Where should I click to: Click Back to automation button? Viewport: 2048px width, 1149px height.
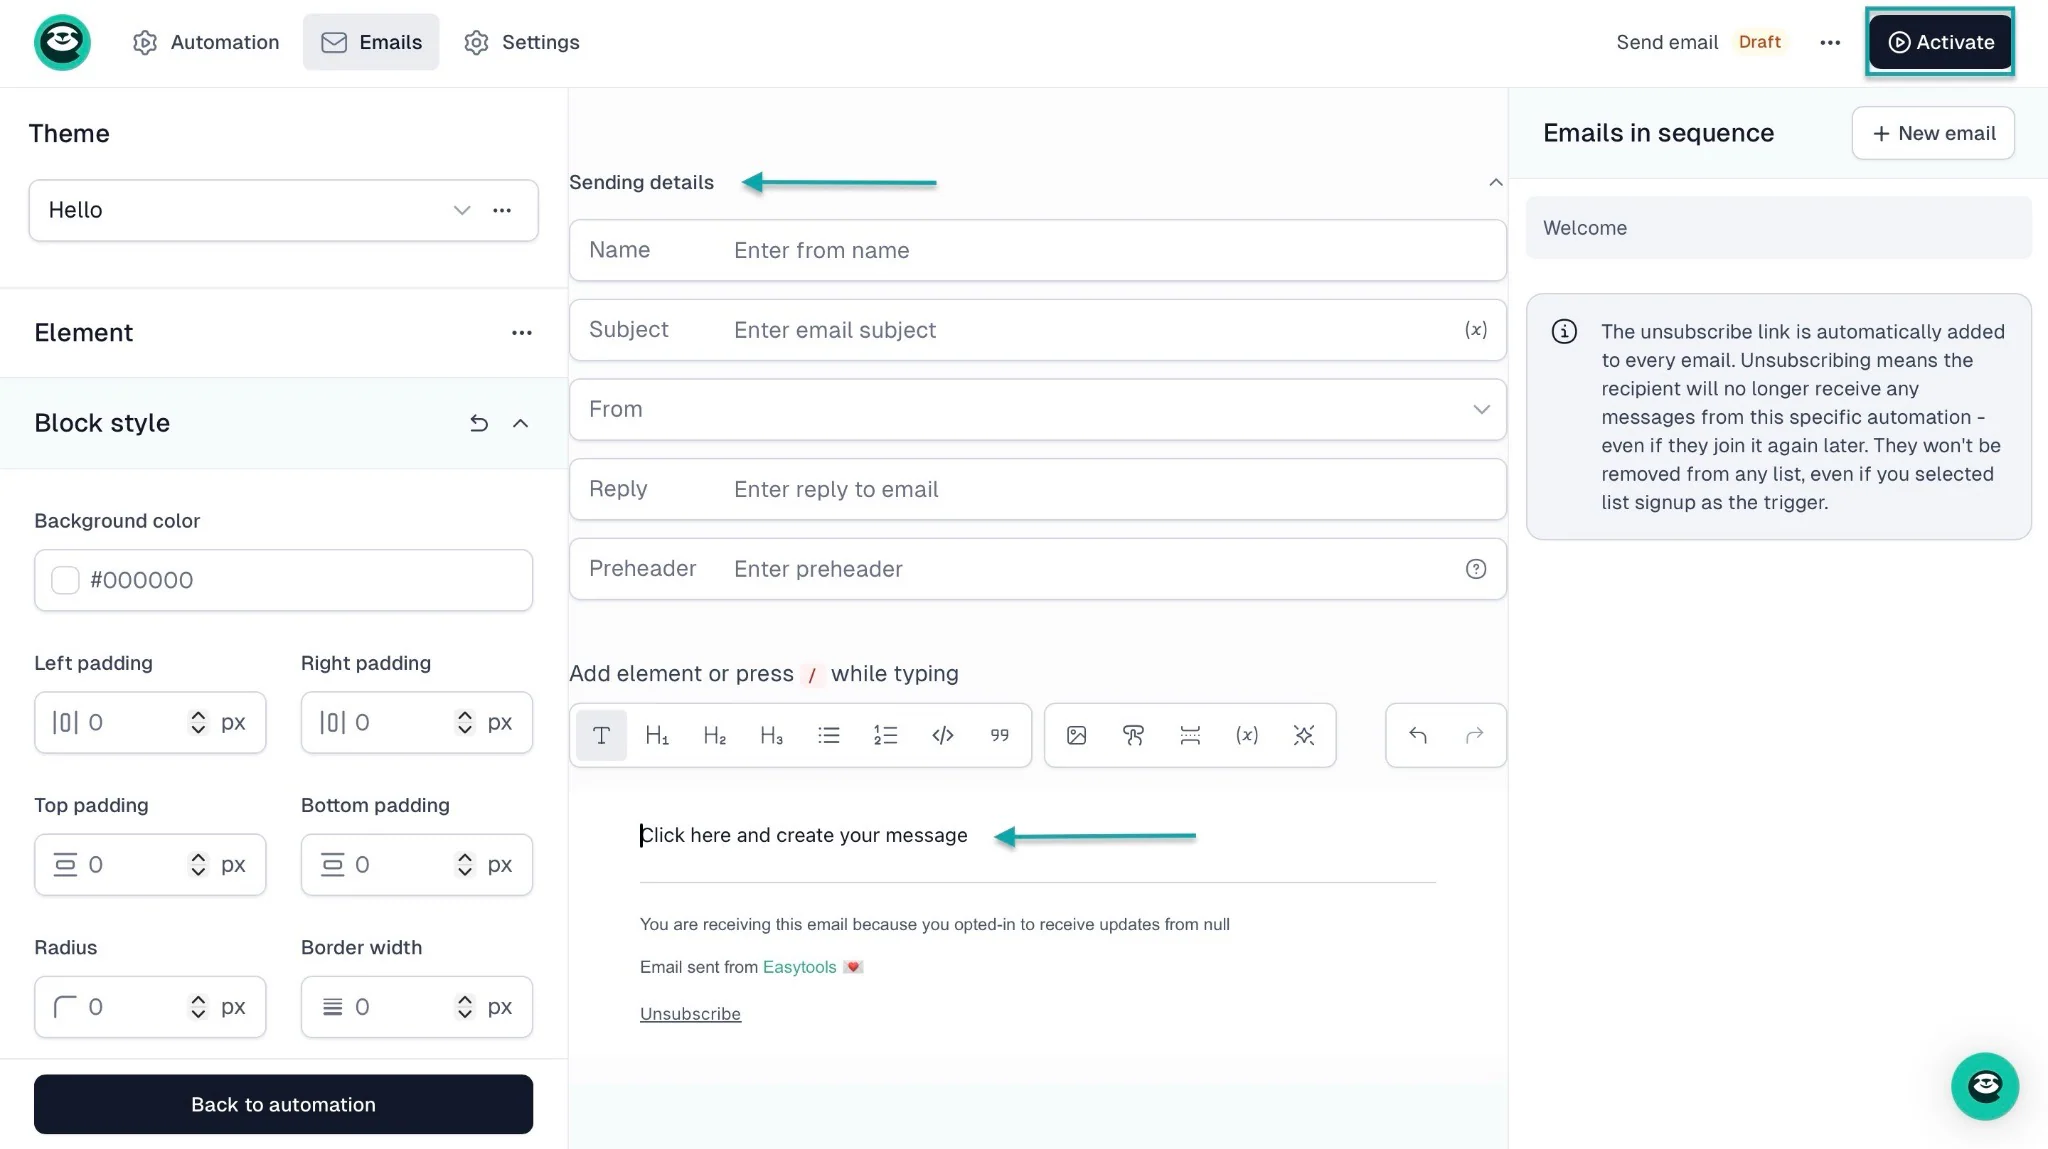pyautogui.click(x=283, y=1104)
